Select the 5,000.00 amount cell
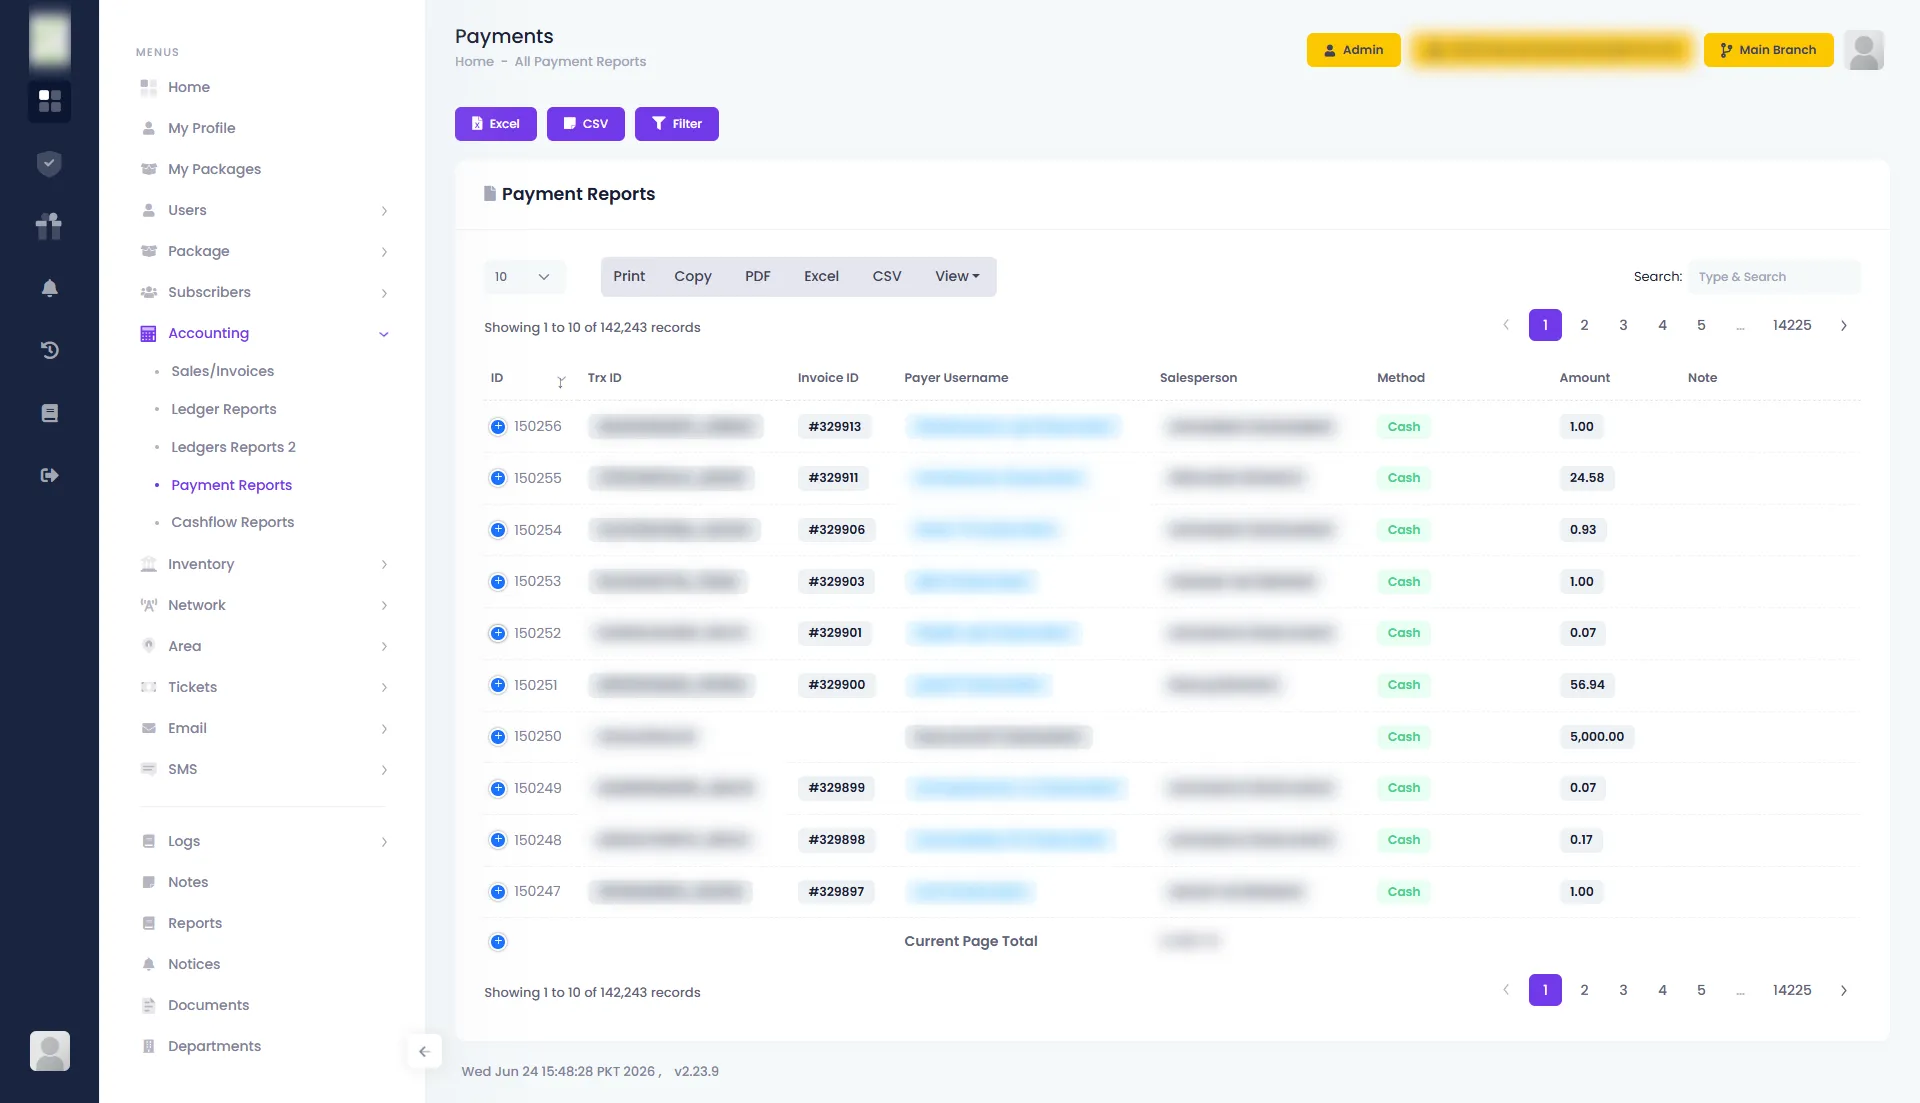 [1596, 737]
